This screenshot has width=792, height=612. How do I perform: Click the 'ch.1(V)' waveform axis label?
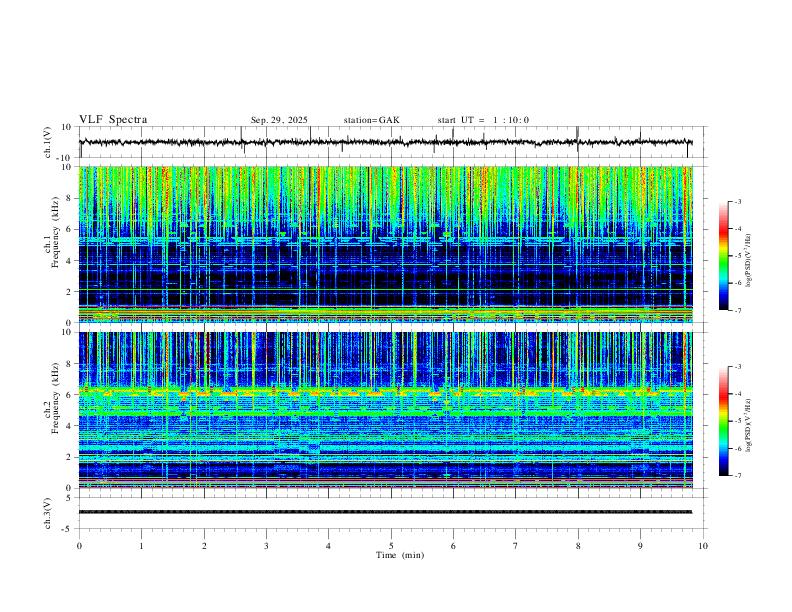tap(47, 142)
